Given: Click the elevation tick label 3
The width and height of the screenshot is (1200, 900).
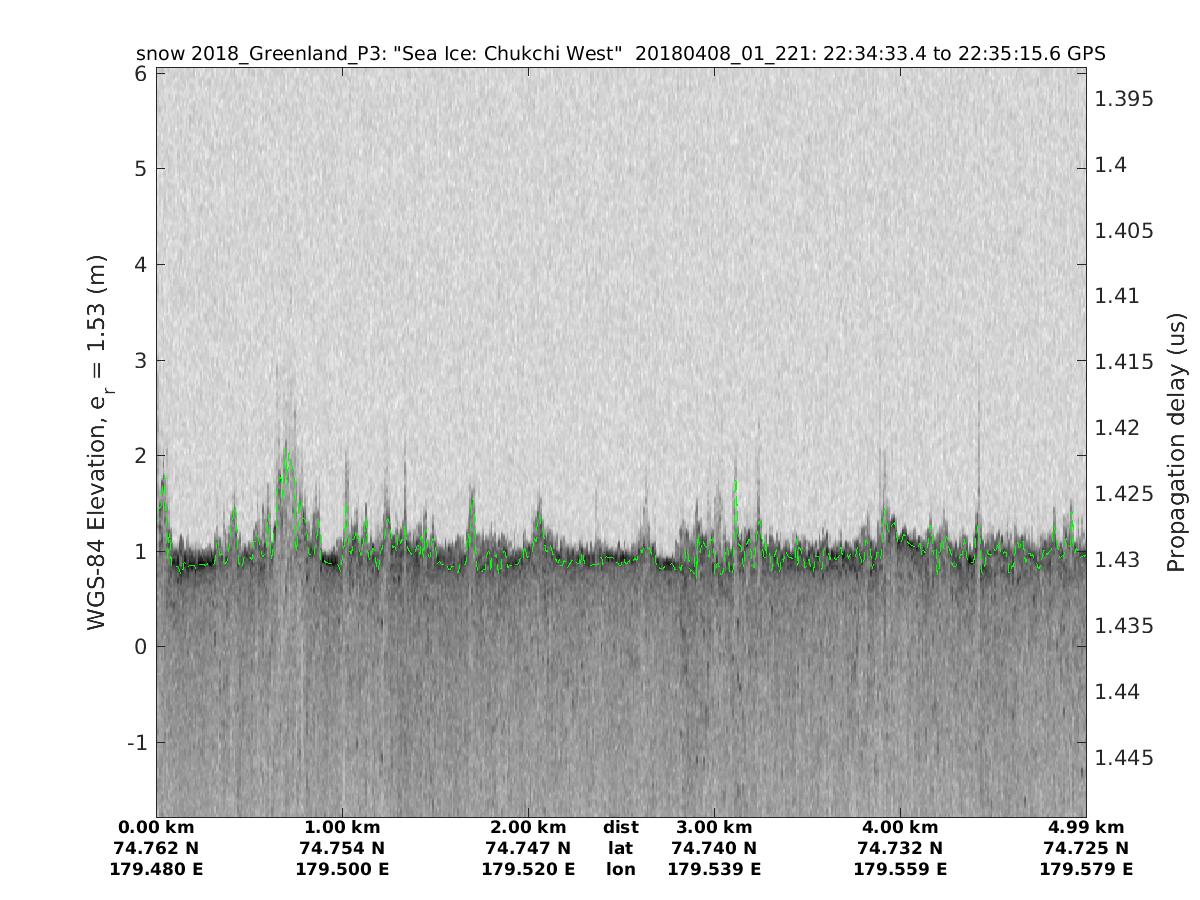Looking at the screenshot, I should [141, 360].
